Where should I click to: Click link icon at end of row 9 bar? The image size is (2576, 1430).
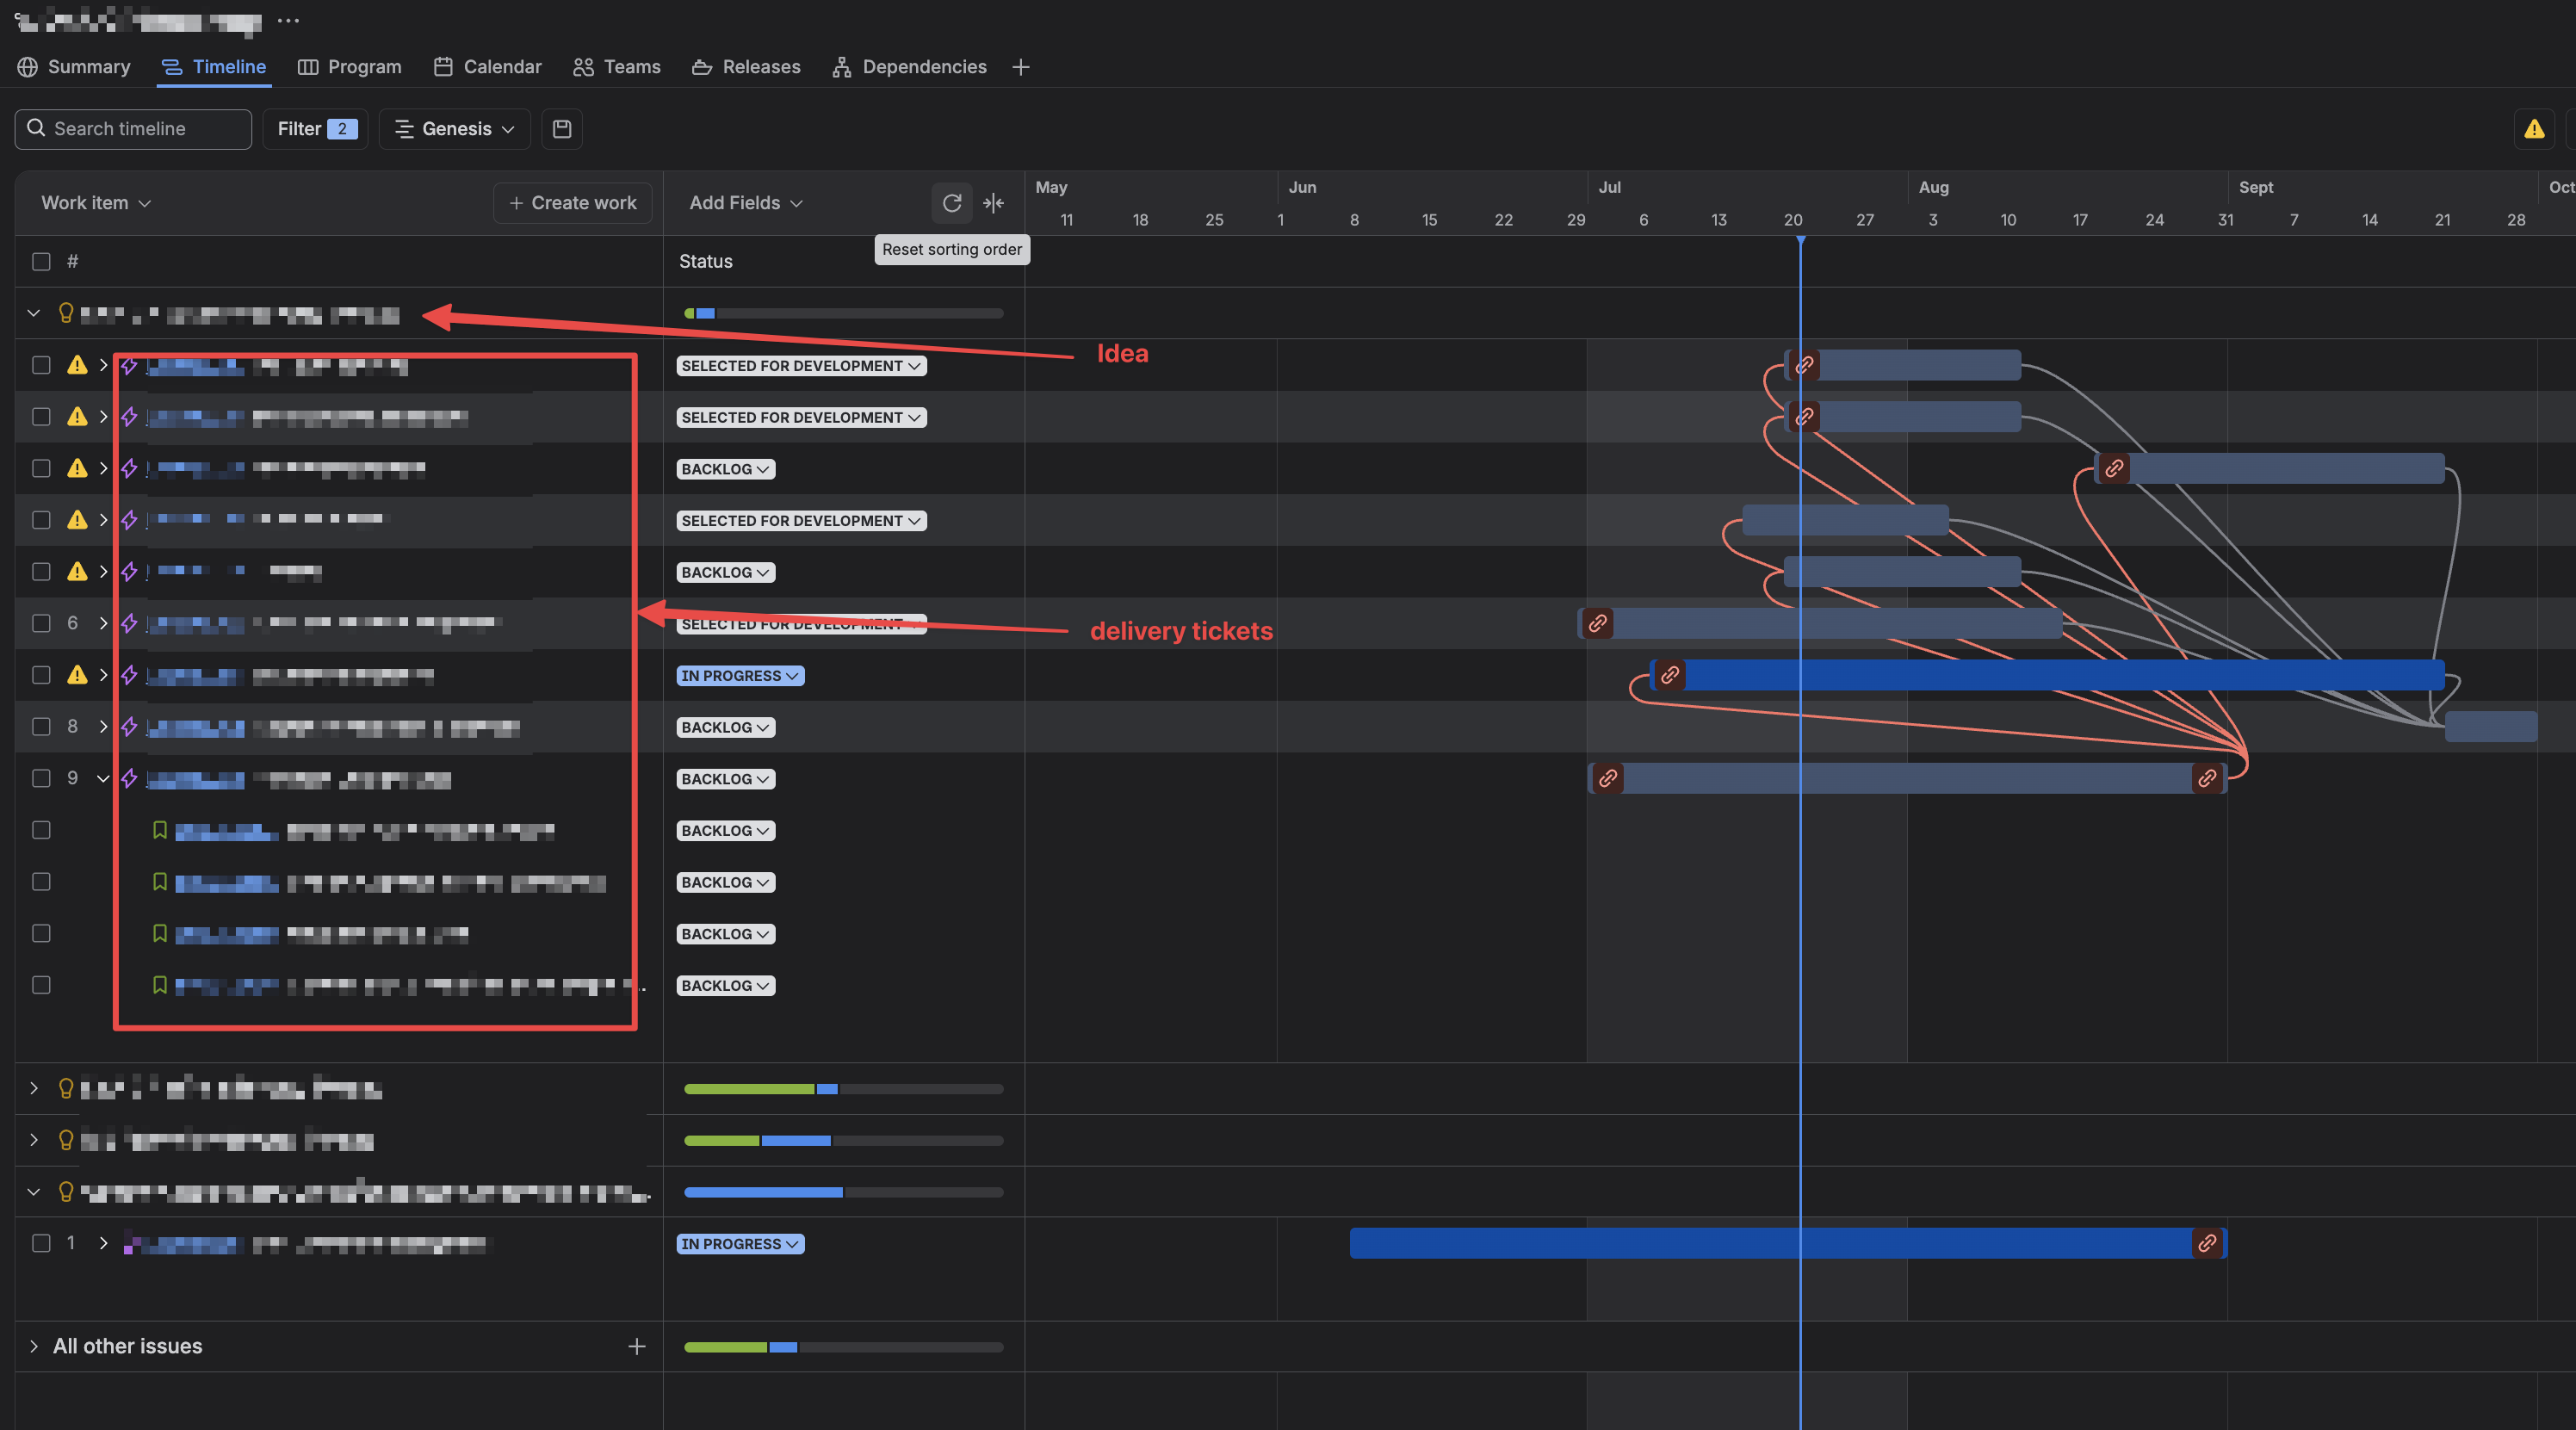2207,778
